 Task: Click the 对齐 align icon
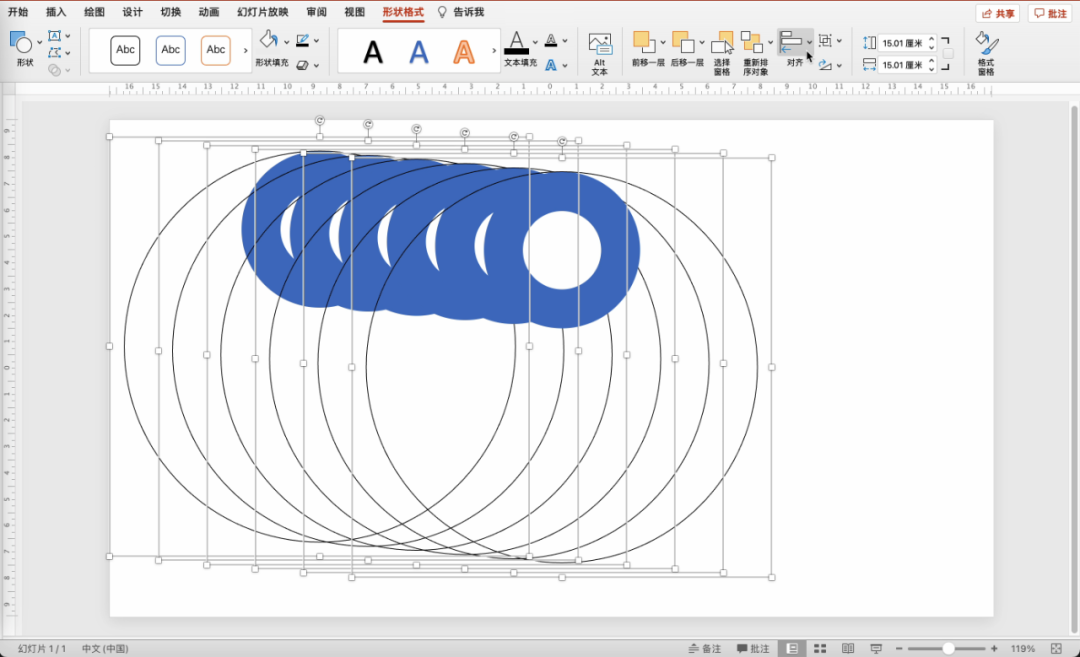click(x=791, y=42)
